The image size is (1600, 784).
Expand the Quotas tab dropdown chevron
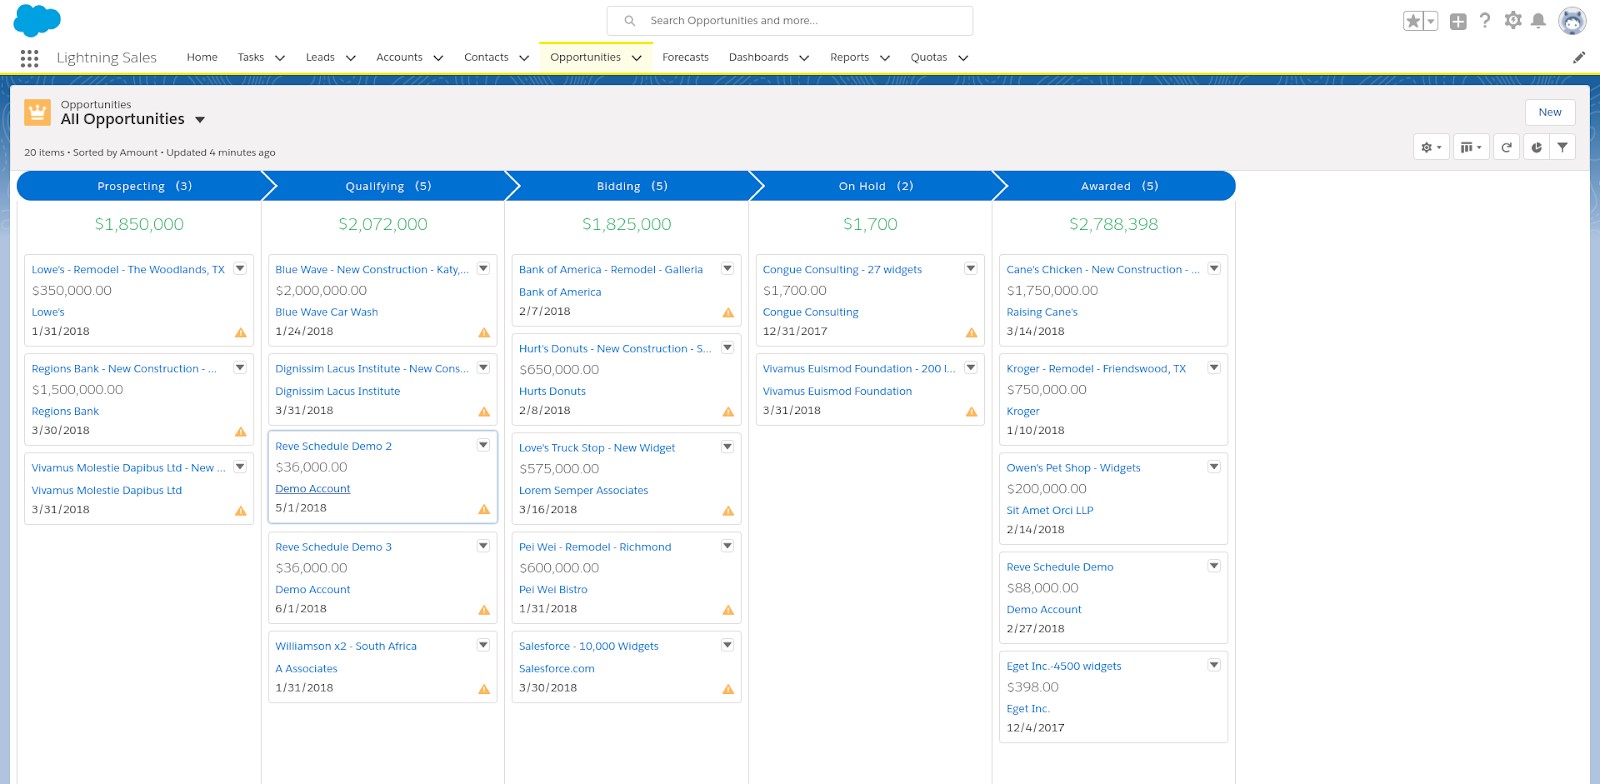[963, 58]
